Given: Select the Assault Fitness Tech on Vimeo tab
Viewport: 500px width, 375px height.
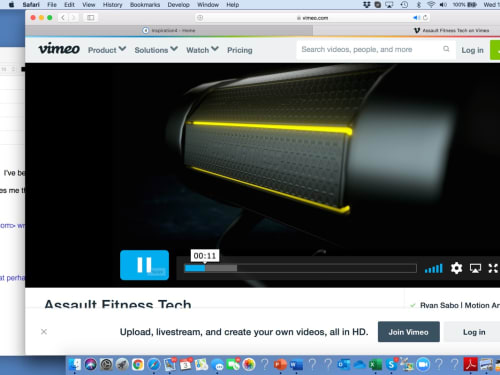Looking at the screenshot, I should click(452, 30).
